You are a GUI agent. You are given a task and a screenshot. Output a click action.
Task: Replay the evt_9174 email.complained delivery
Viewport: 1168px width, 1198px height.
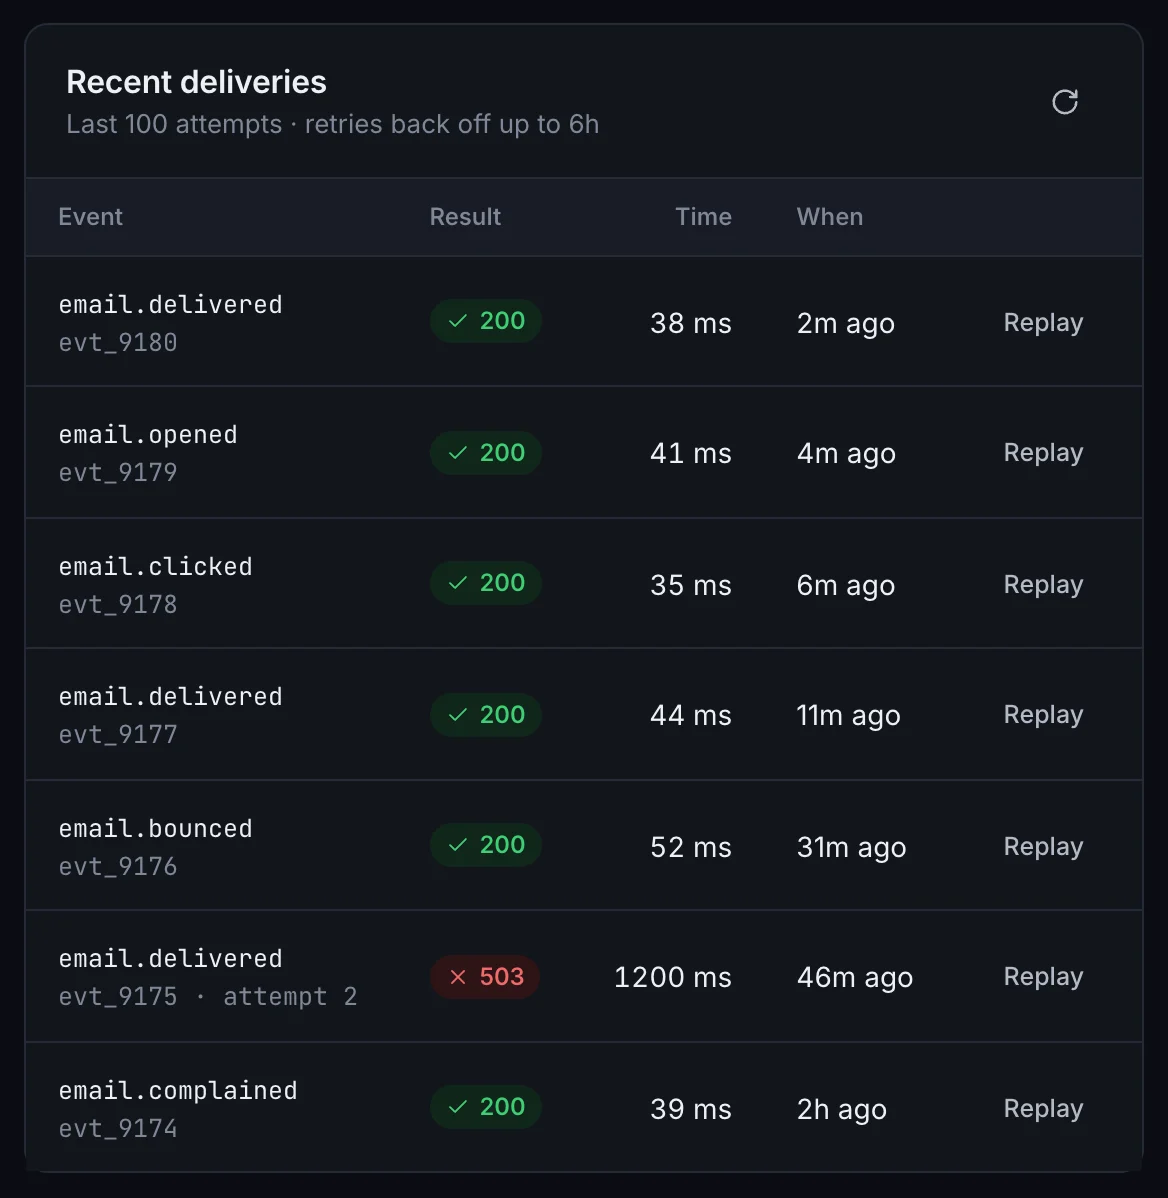(x=1043, y=1109)
